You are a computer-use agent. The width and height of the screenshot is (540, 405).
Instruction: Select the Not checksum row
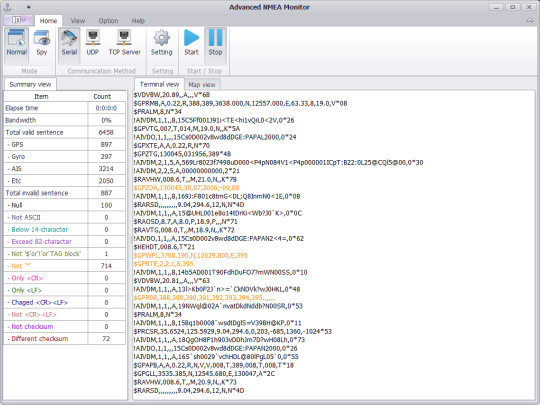pyautogui.click(x=64, y=326)
